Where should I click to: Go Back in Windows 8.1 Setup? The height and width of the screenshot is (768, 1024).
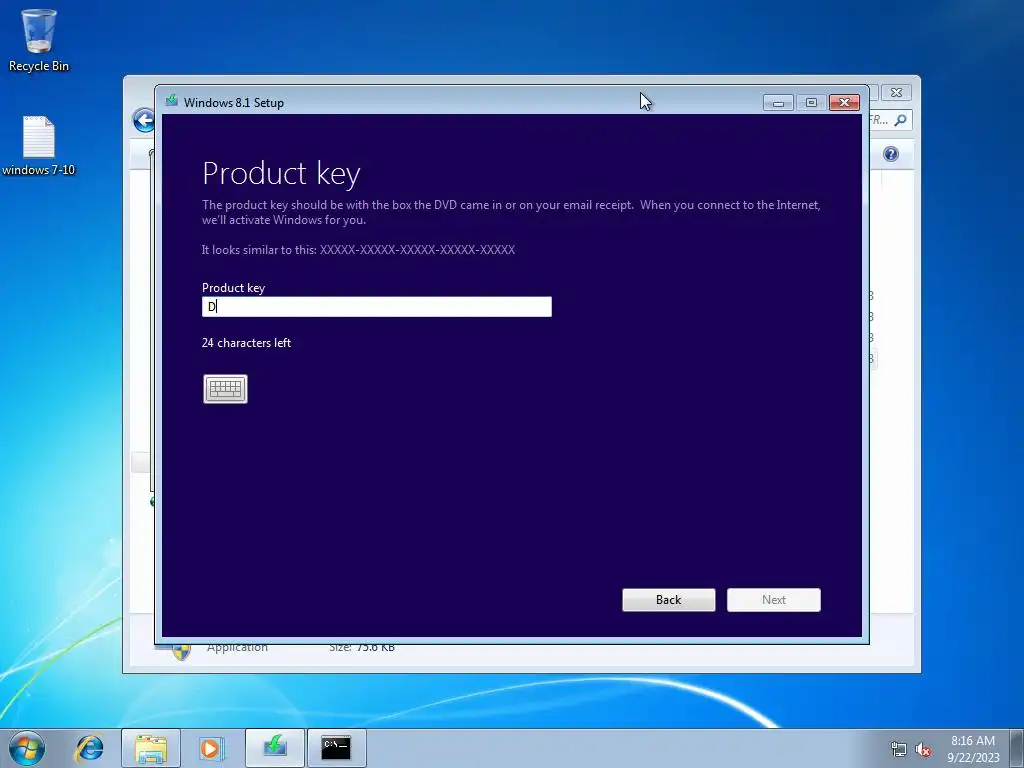click(x=669, y=600)
